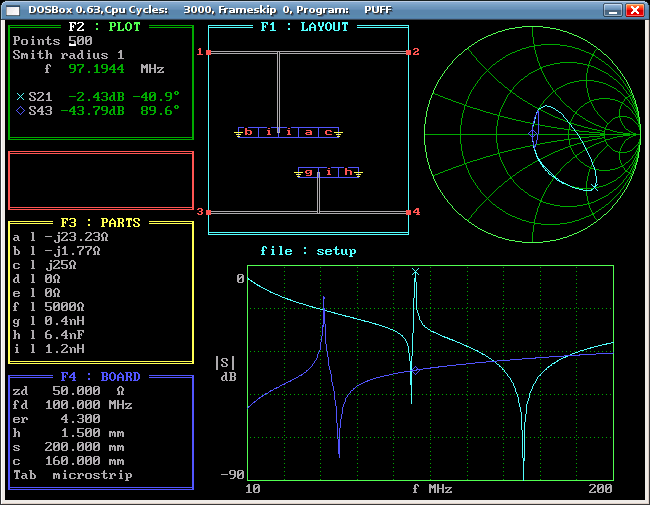Select part c line j25Ω
The height and width of the screenshot is (505, 650).
click(x=44, y=265)
